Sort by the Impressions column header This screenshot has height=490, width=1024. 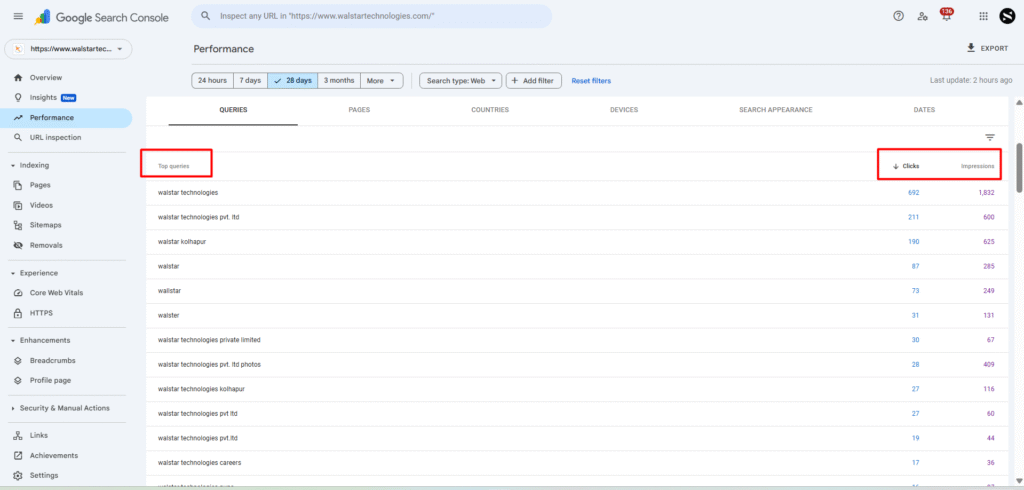pos(978,166)
